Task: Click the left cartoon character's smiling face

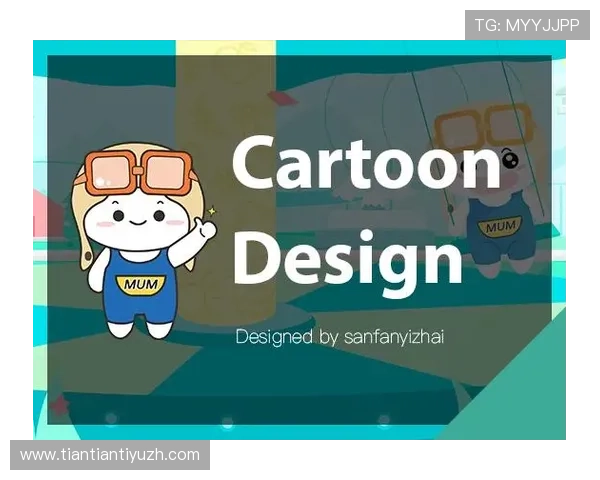Action: (138, 218)
